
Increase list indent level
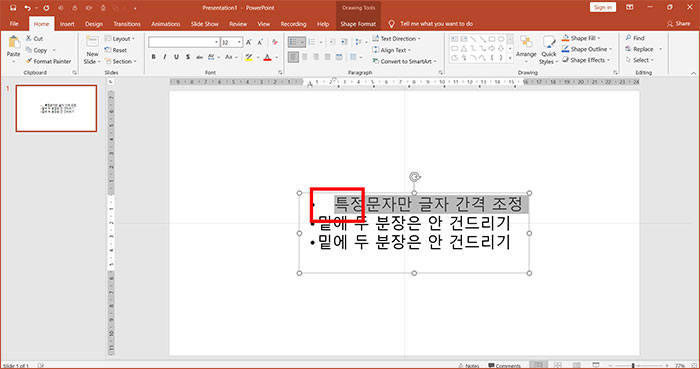coord(344,42)
